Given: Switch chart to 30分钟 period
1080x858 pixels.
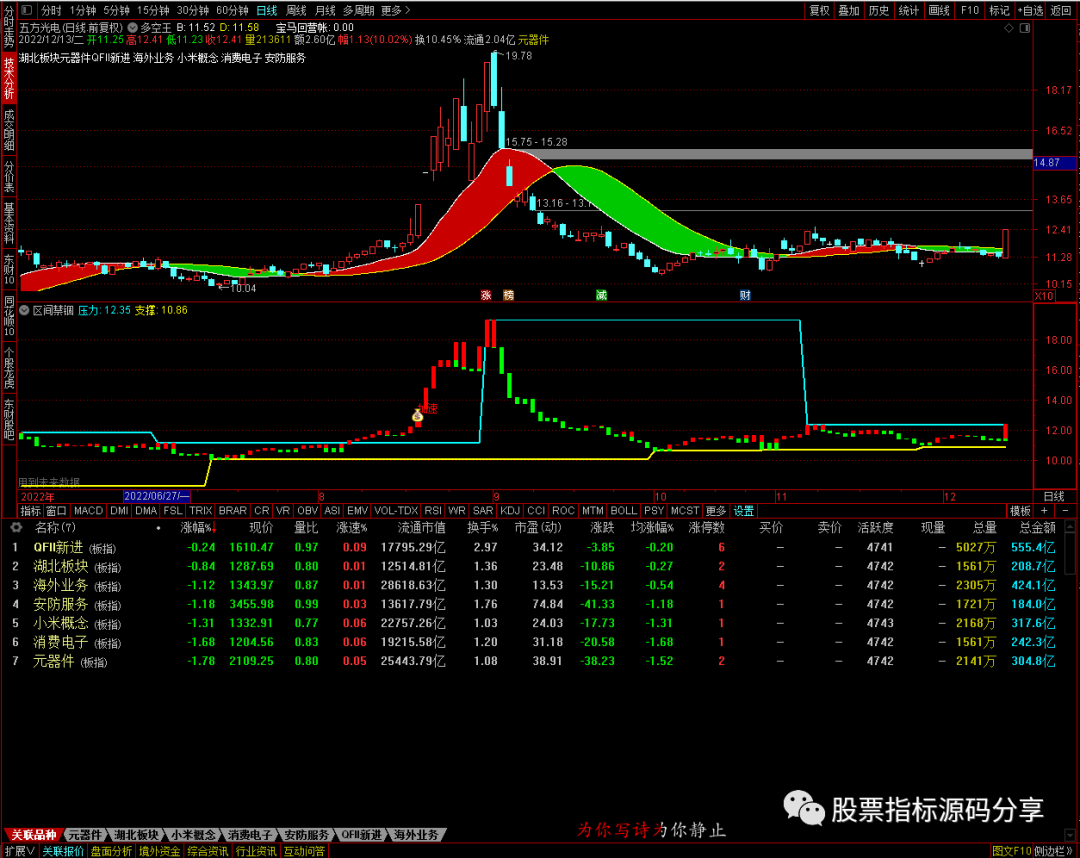Looking at the screenshot, I should point(192,10).
